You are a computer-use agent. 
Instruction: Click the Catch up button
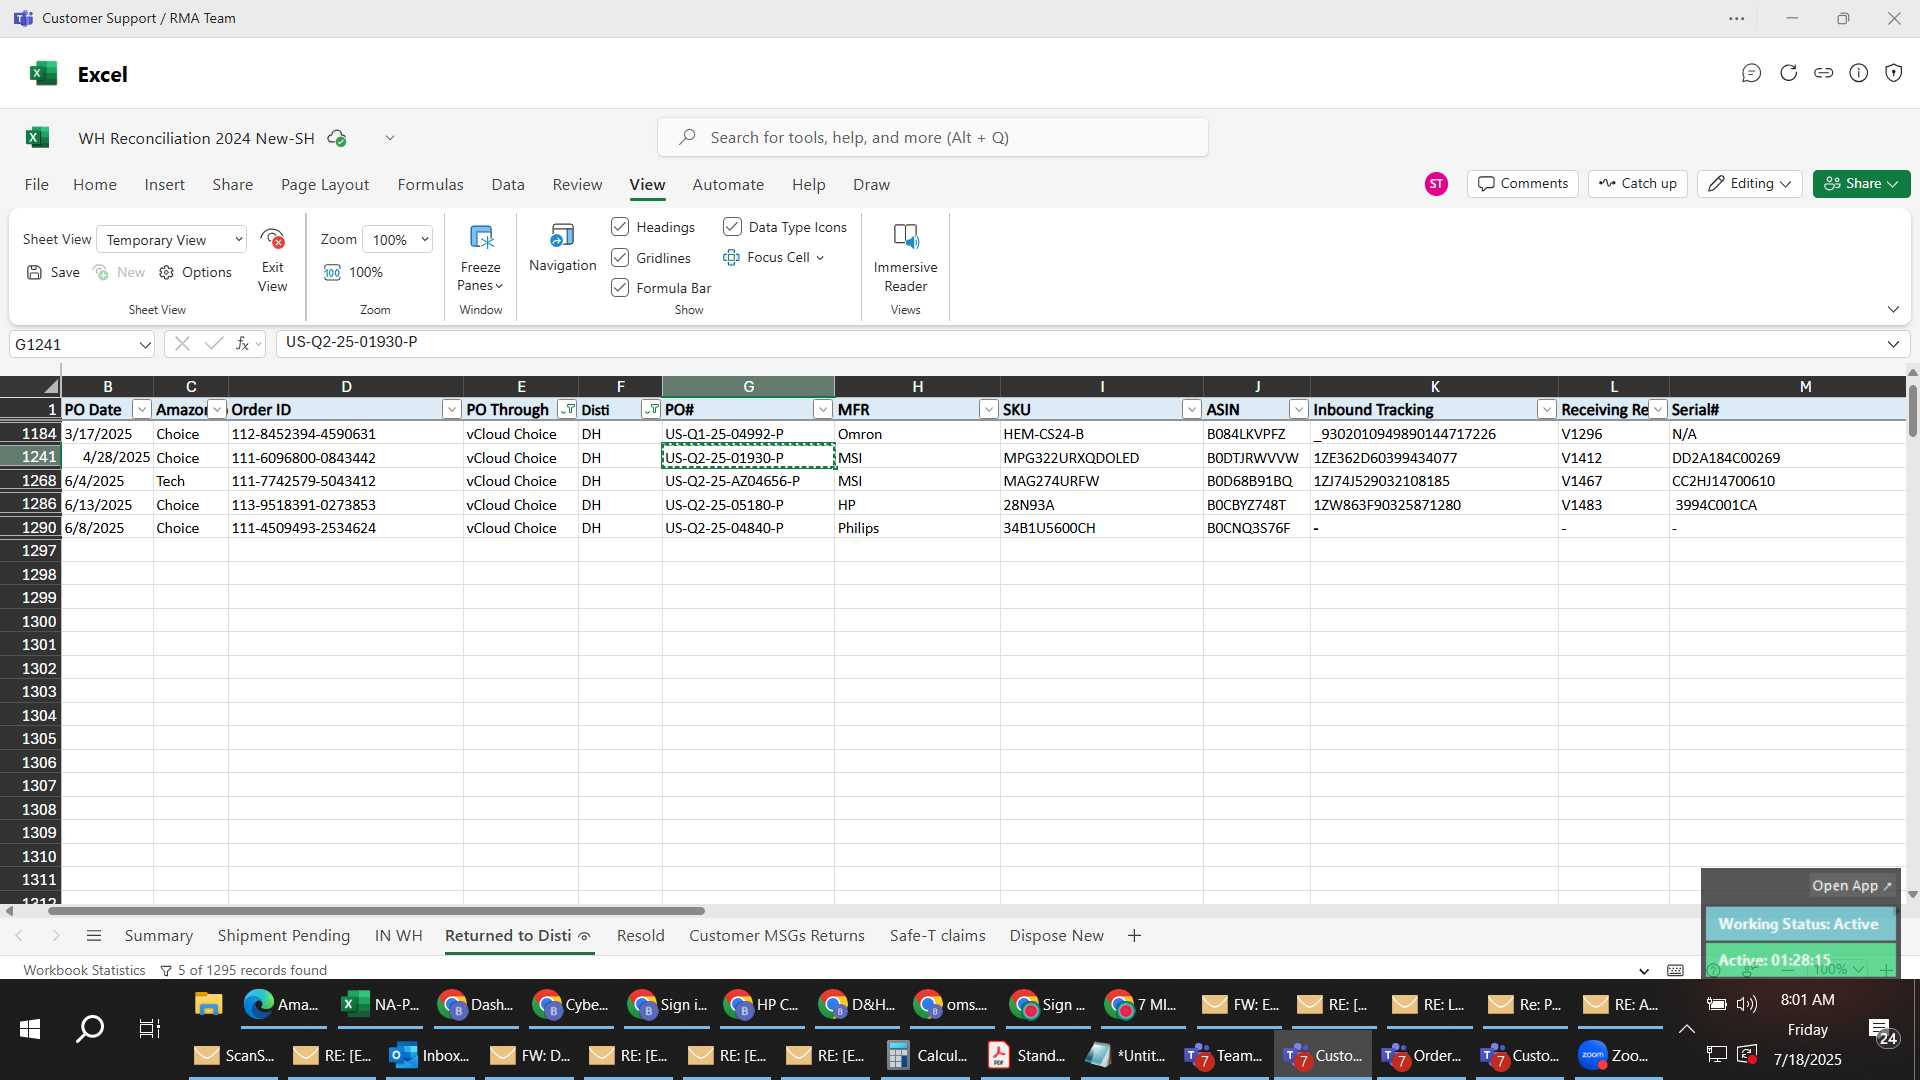(x=1638, y=184)
